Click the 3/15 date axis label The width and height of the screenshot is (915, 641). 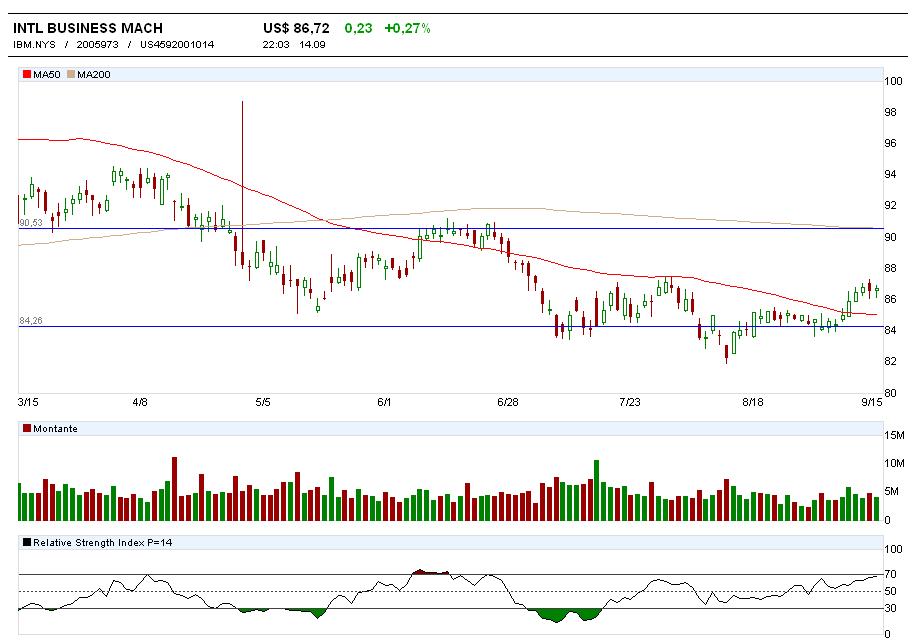28,402
